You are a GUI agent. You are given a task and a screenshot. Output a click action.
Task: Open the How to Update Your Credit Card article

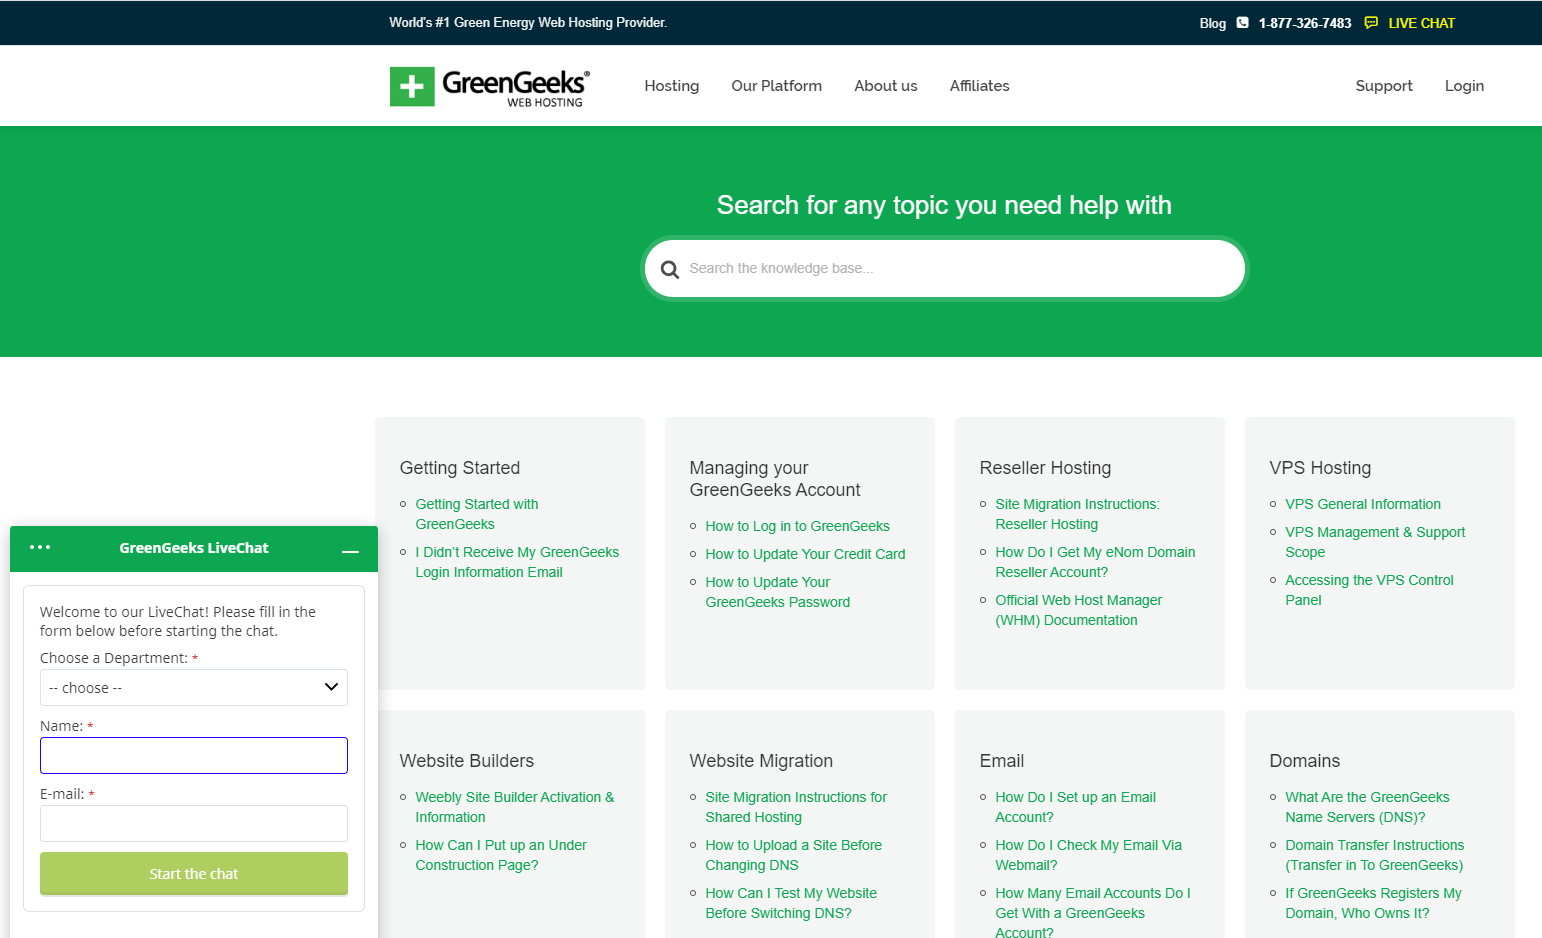(805, 554)
